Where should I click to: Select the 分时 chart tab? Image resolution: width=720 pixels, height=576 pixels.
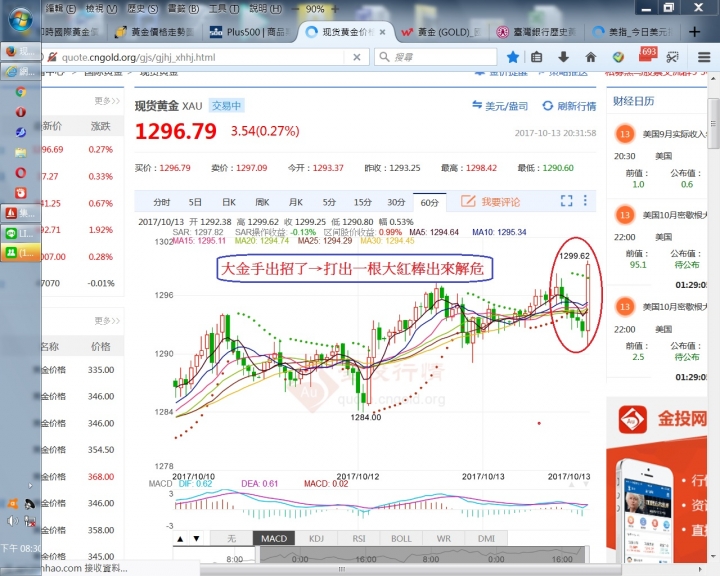[x=162, y=202]
